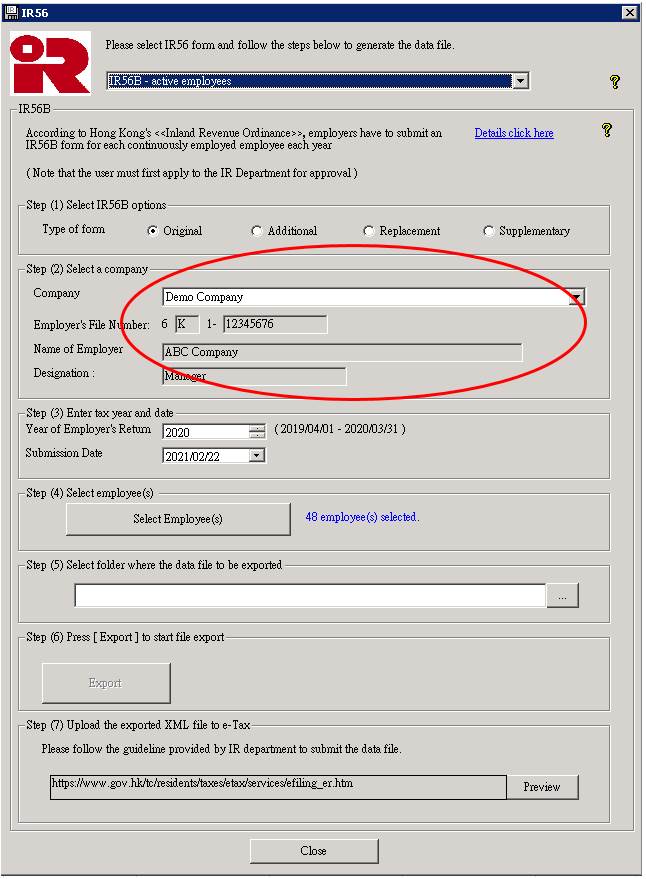Click the IR56 title bar window icon
646x879 pixels.
11,12
